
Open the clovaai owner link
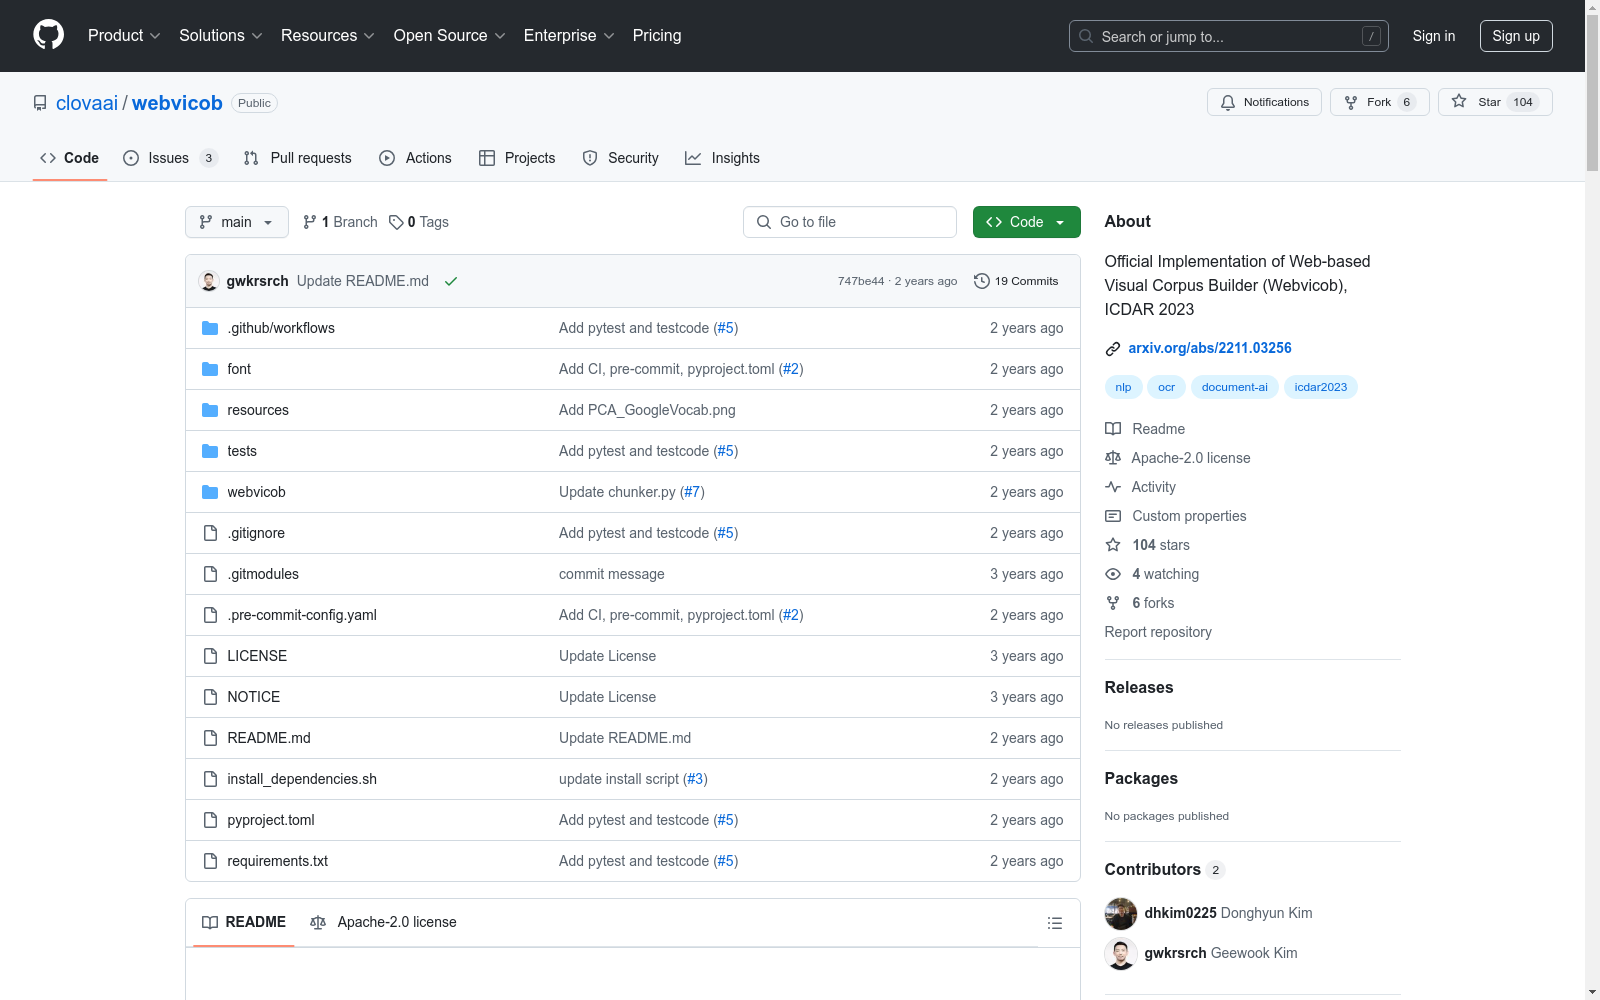pos(87,103)
